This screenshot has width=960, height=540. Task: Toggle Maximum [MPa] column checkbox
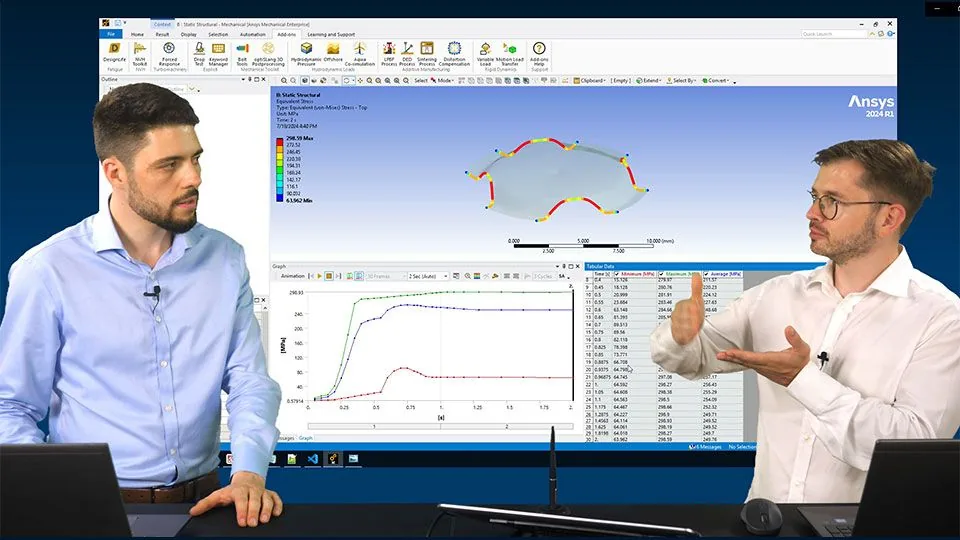click(661, 274)
